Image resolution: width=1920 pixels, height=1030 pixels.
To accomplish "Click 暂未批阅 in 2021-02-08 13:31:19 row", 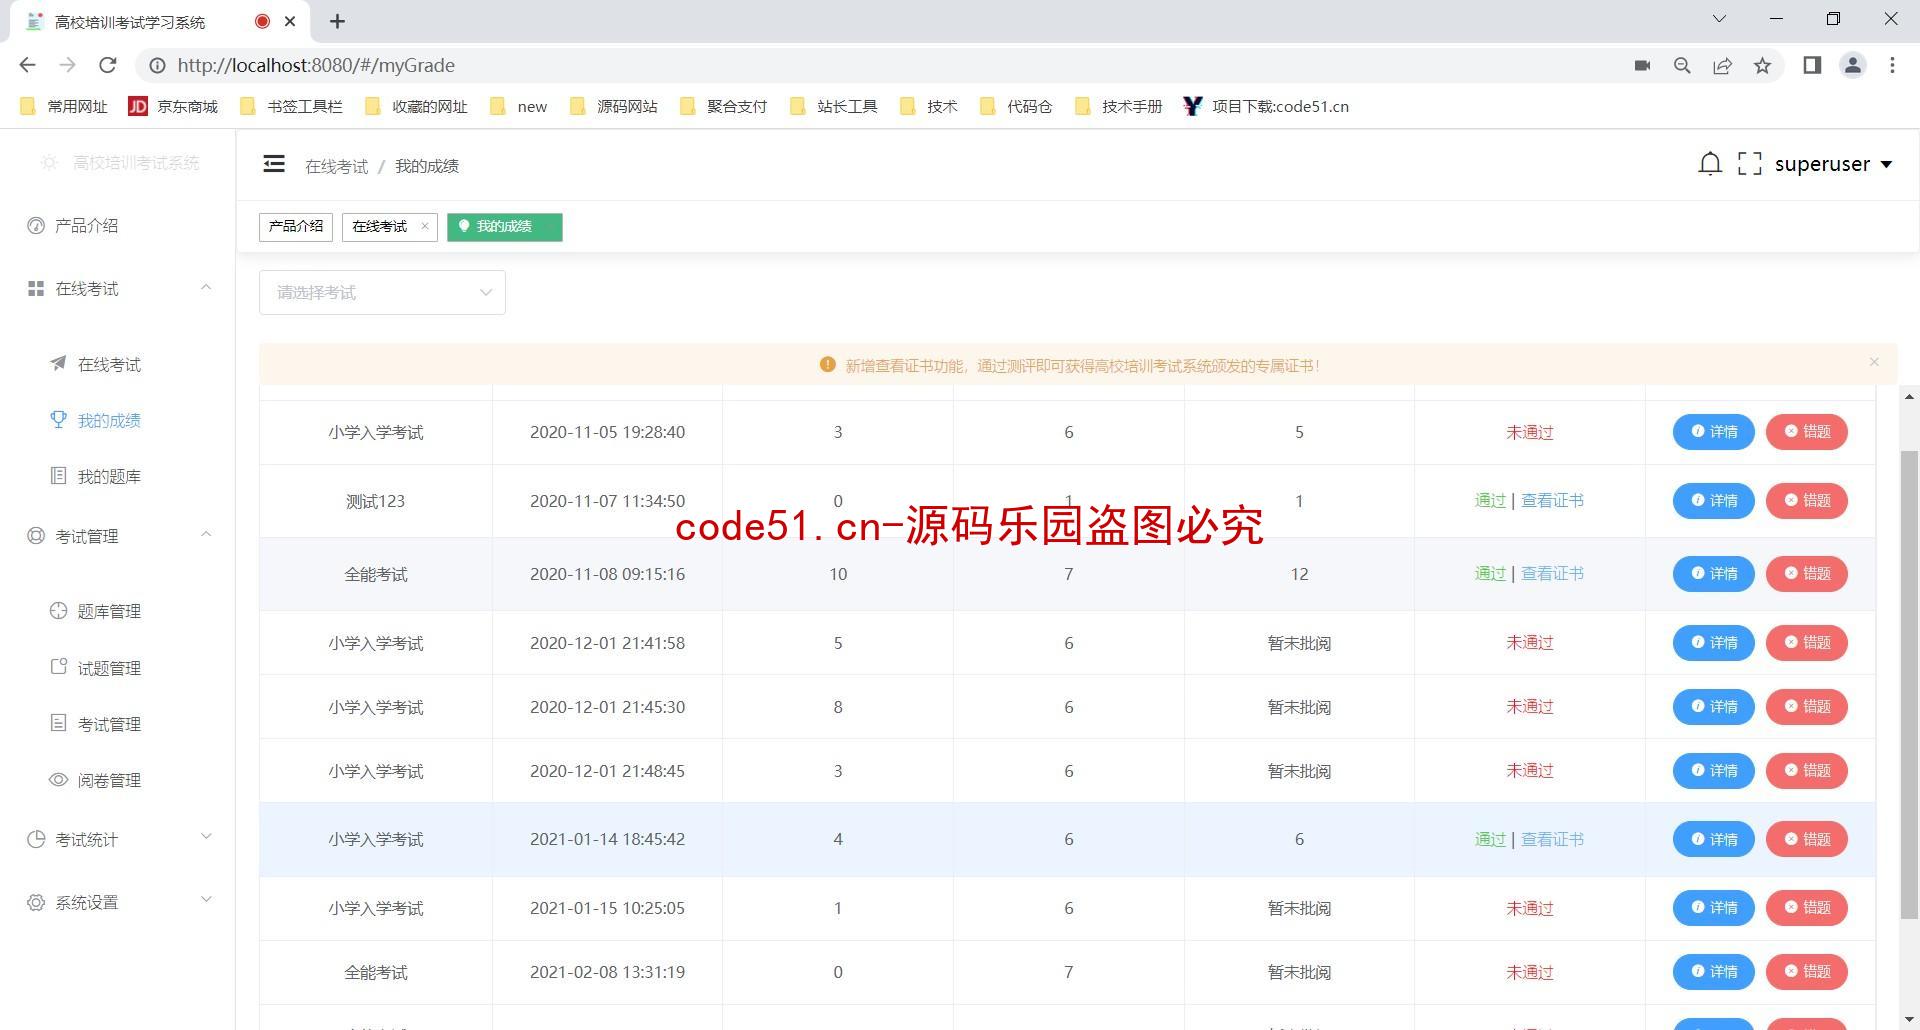I will [1299, 972].
